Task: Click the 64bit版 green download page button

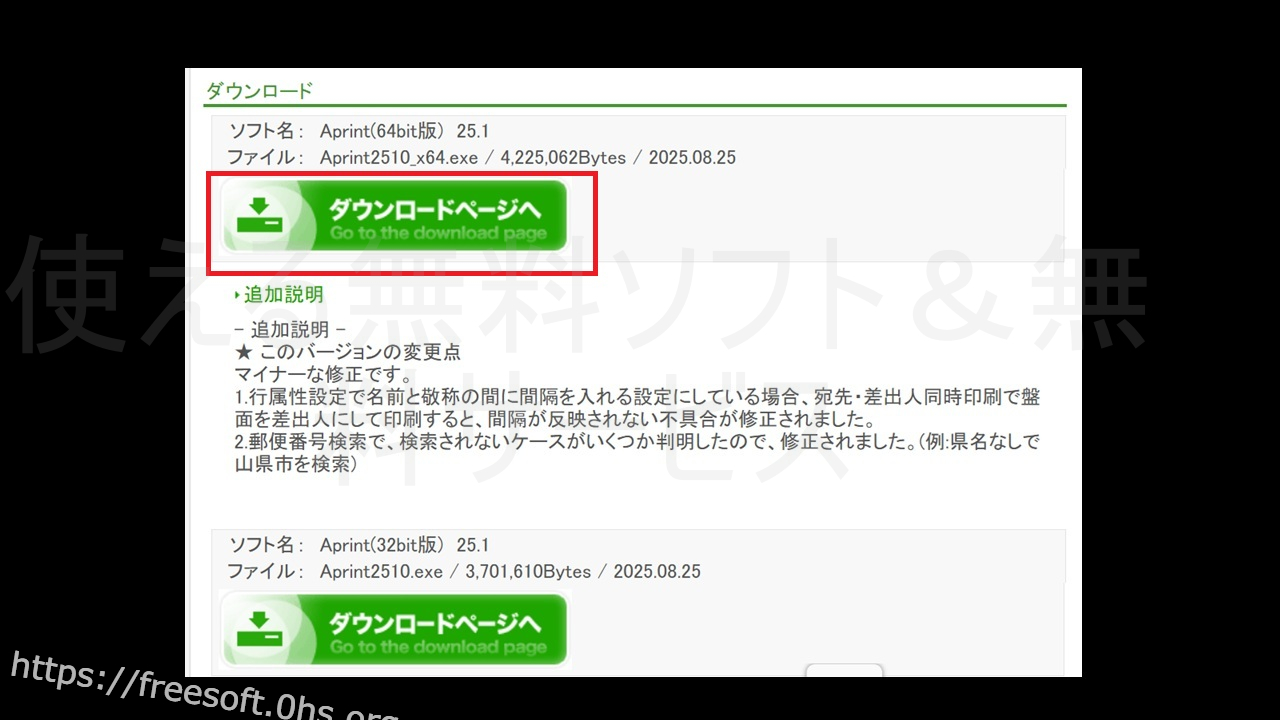Action: [x=394, y=217]
